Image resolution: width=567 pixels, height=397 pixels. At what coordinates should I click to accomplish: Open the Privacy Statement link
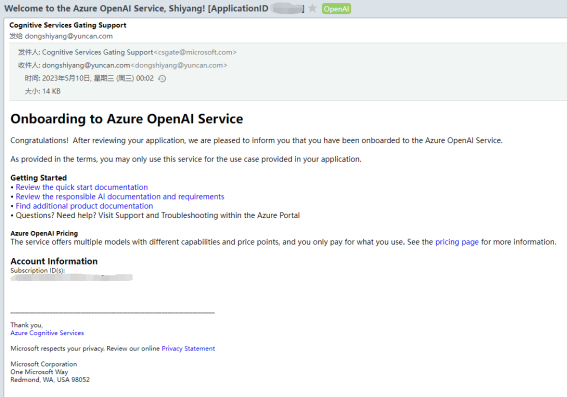(188, 349)
